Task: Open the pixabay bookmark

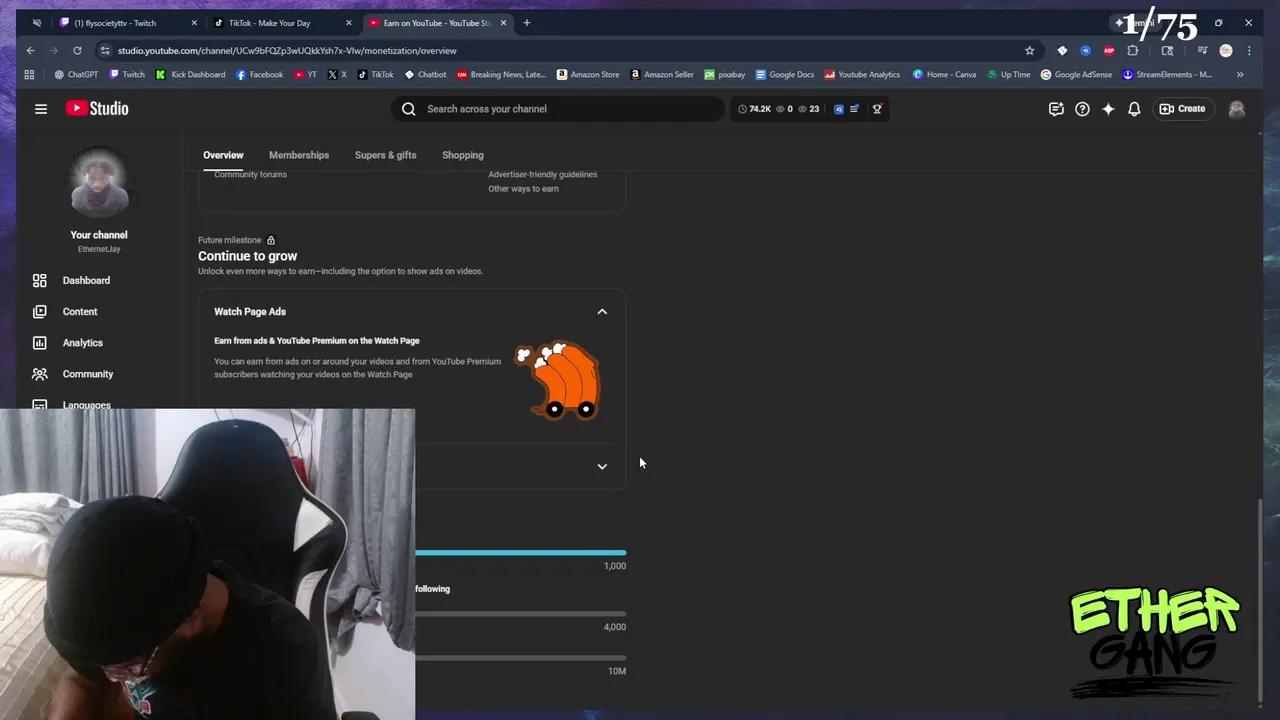Action: (x=724, y=74)
